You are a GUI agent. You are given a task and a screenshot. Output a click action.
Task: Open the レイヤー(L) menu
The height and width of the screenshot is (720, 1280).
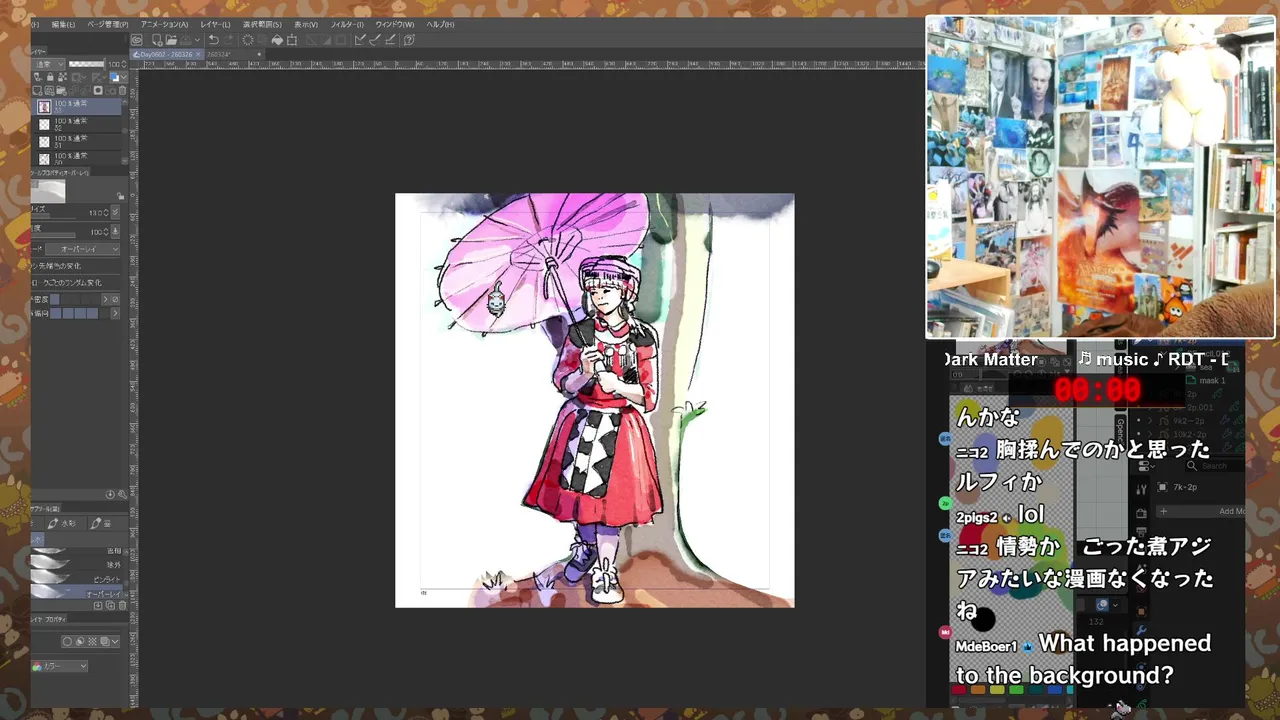(215, 24)
